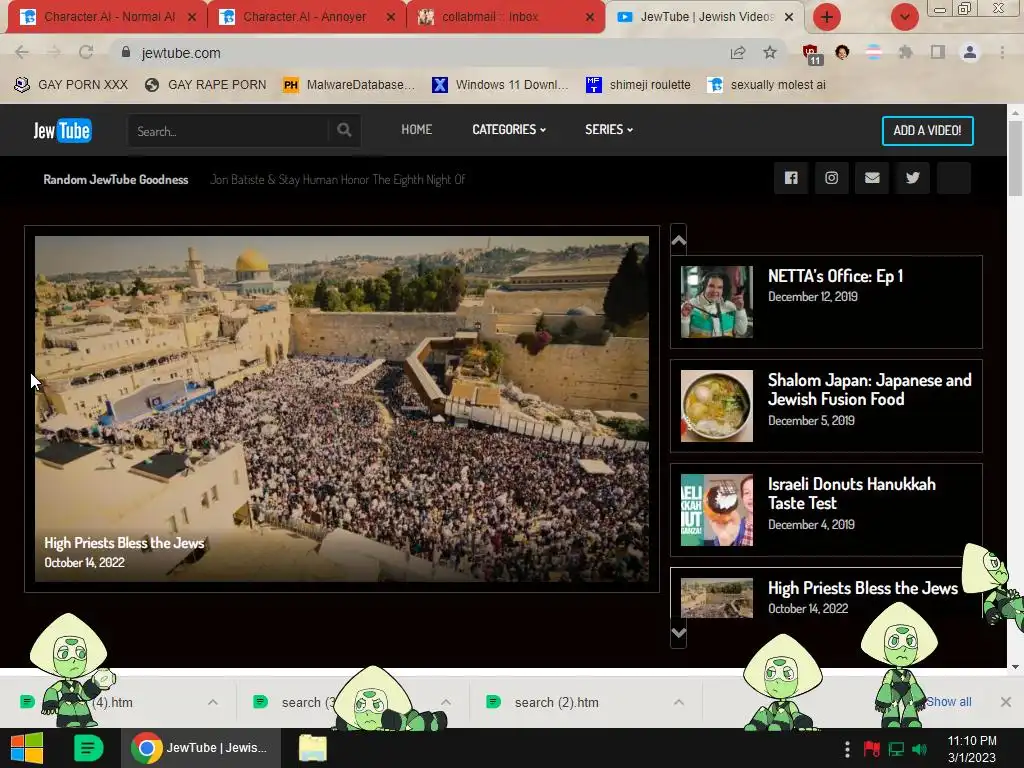This screenshot has width=1024, height=768.
Task: Click Israeli Donuts Hanukkah Taste Test title
Action: tap(852, 494)
